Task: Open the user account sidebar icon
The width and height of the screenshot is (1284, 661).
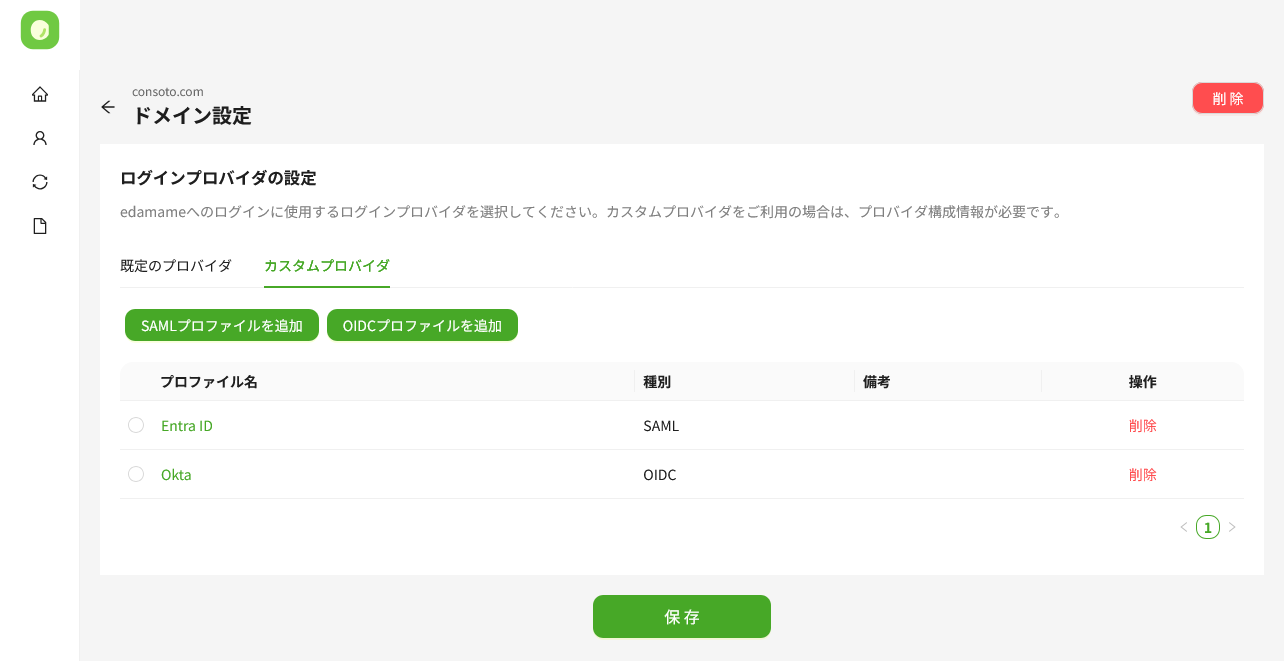Action: point(40,138)
